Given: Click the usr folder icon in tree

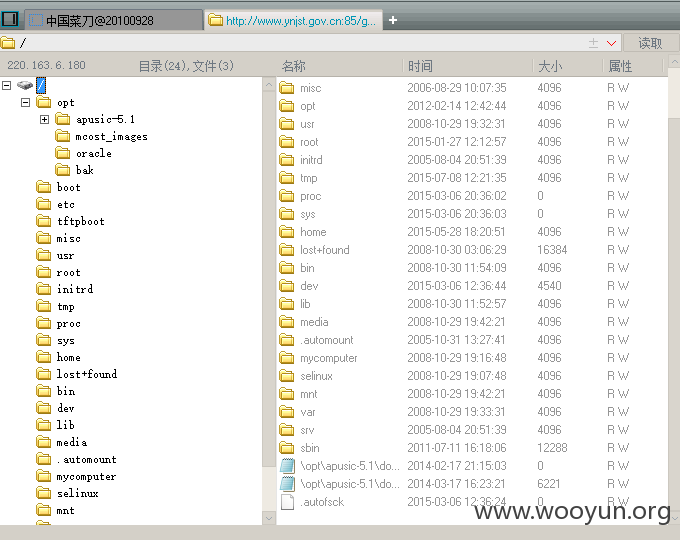Looking at the screenshot, I should coord(43,255).
